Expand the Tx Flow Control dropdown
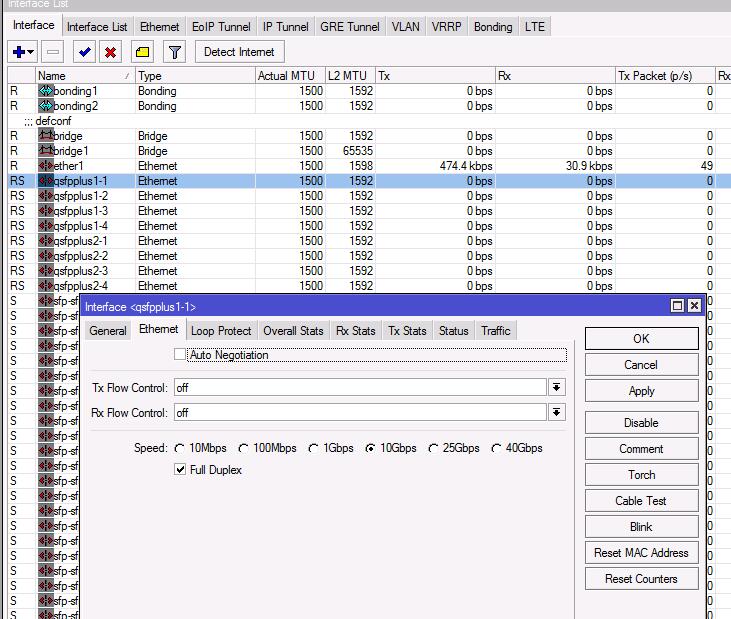Image resolution: width=731 pixels, height=619 pixels. 557,387
